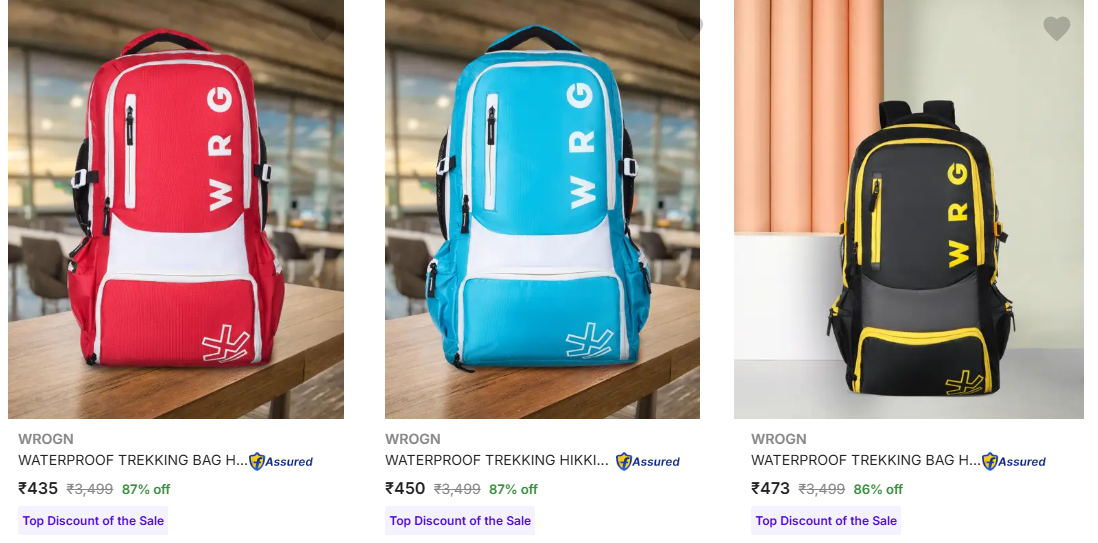Click Top Discount of the Sale under ₹435
1098x543 pixels.
[x=93, y=521]
